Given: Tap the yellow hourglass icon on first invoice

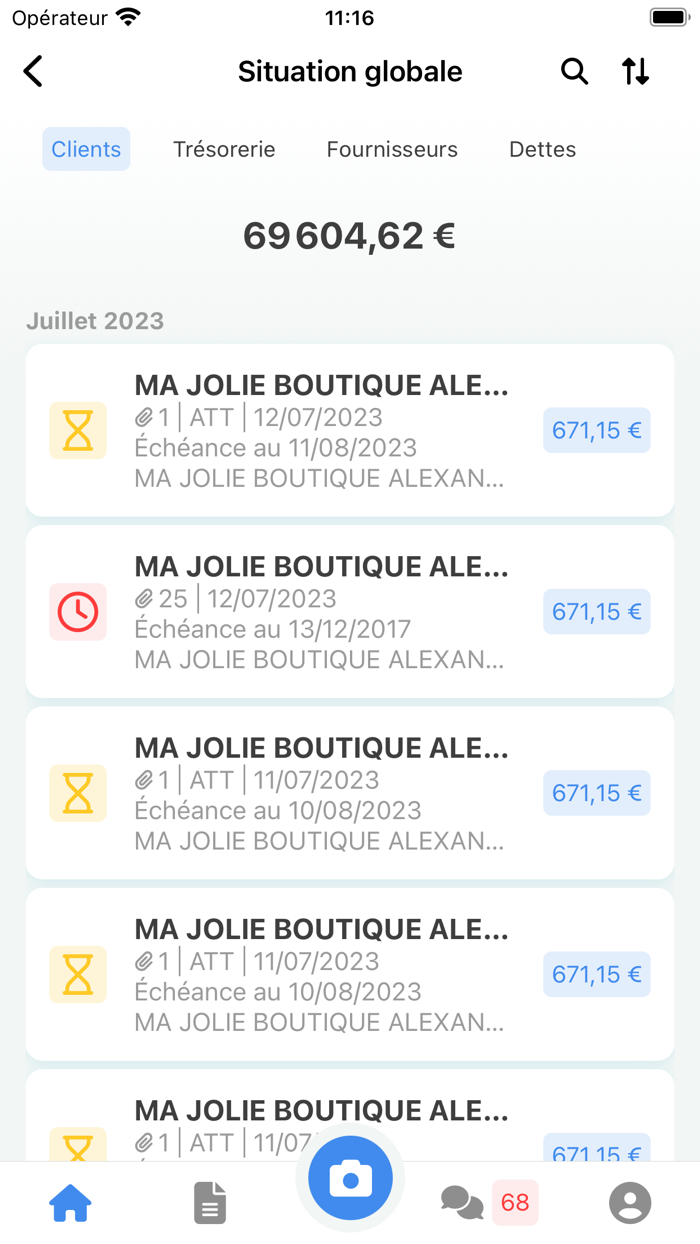Looking at the screenshot, I should [77, 430].
